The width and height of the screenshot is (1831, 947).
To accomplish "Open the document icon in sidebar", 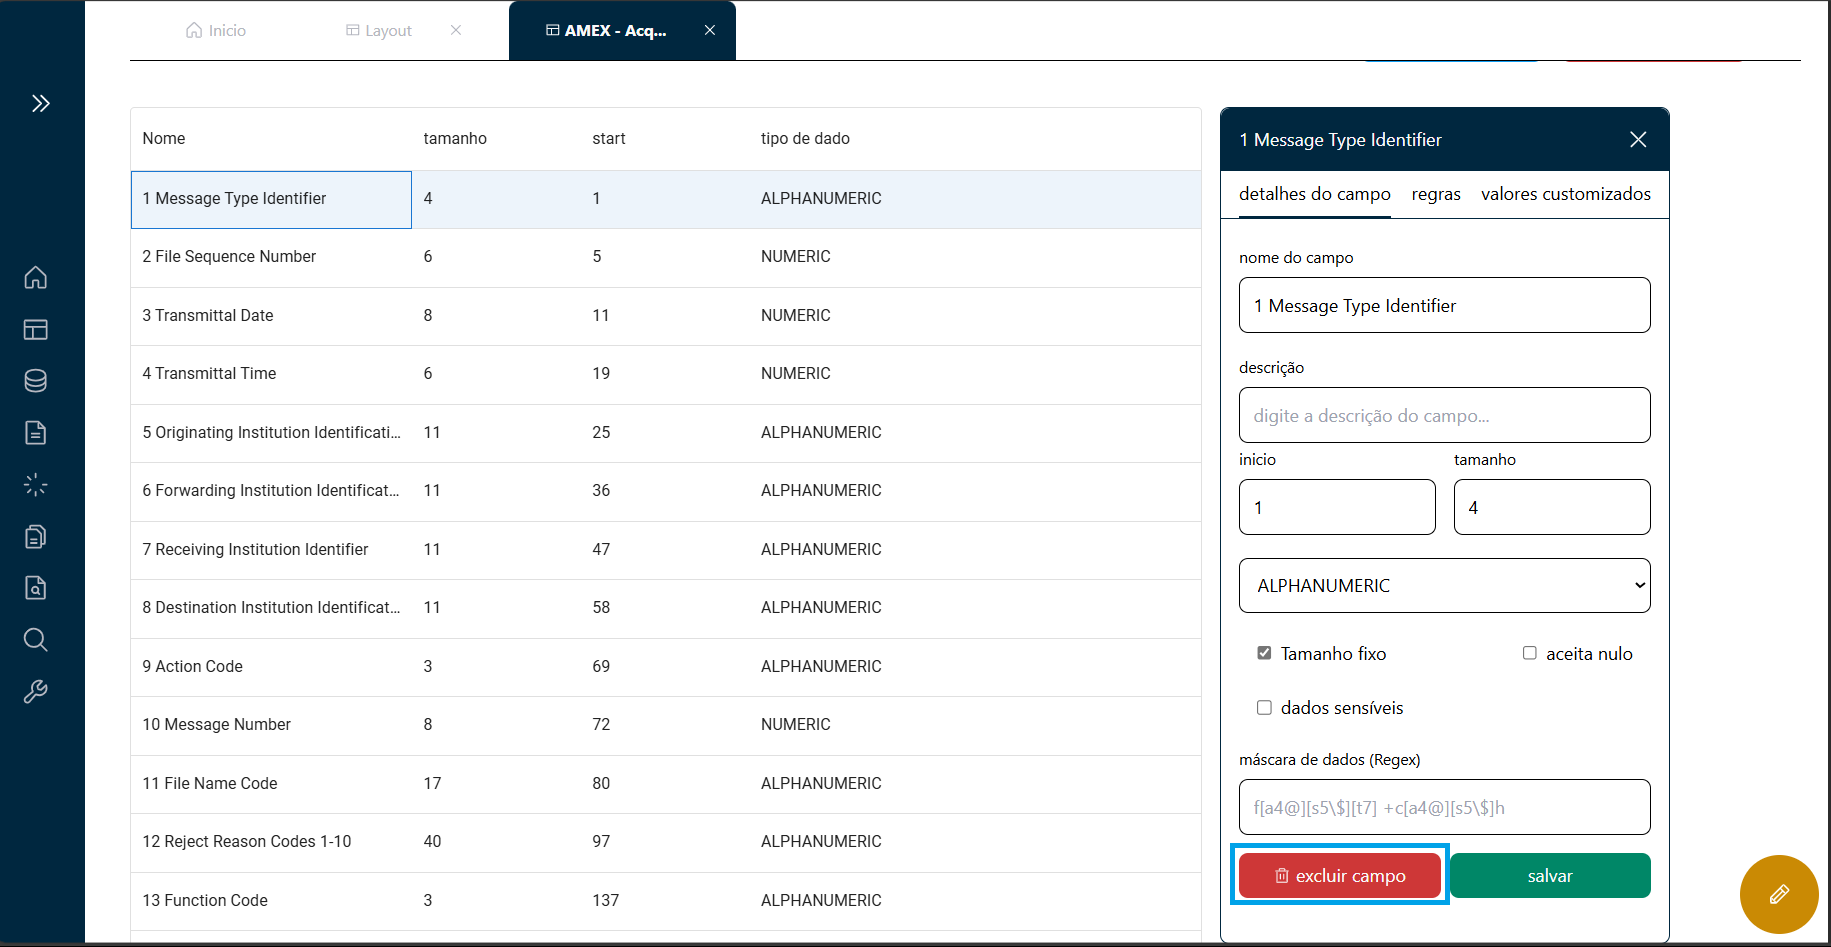I will tap(36, 433).
